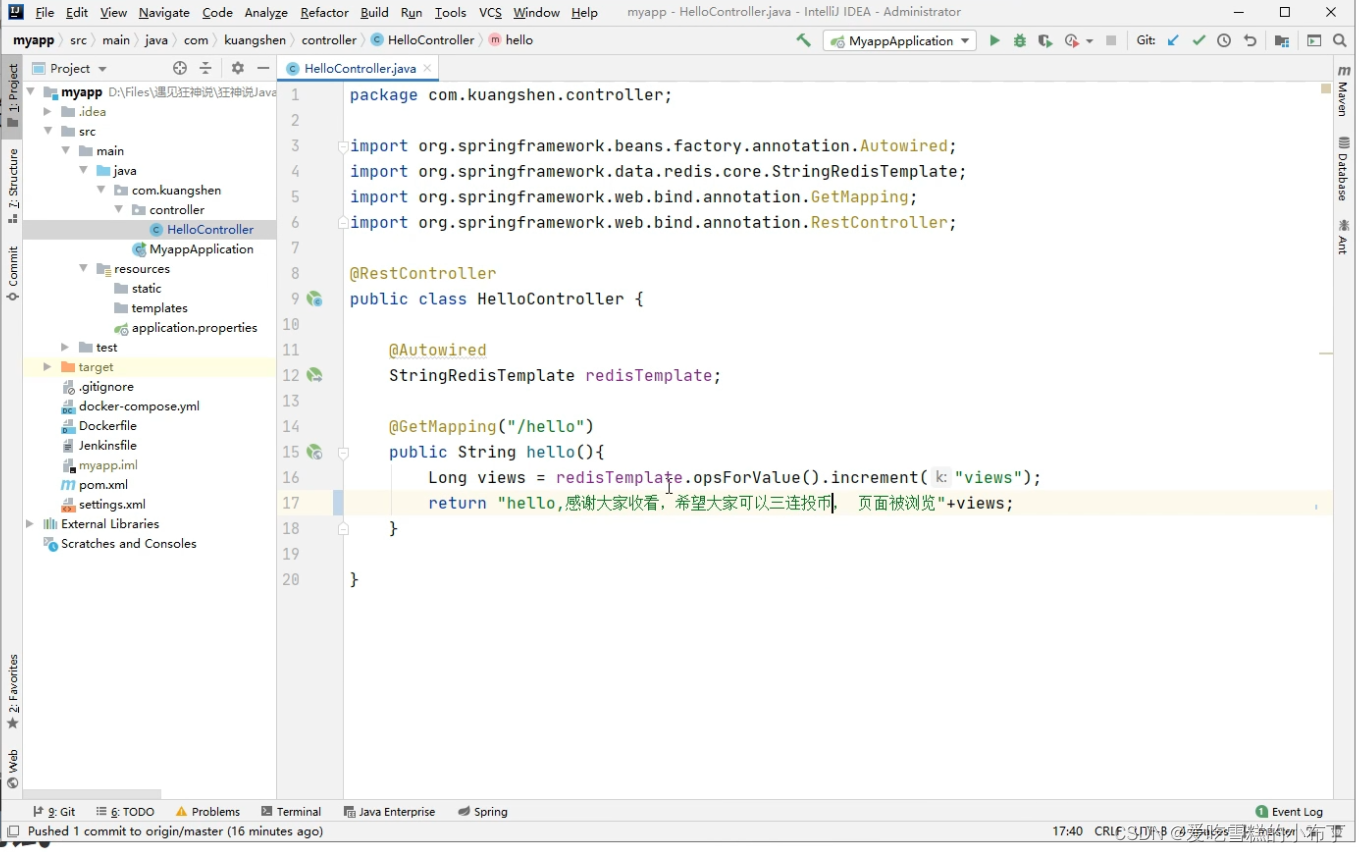Open the Git tool window button

tap(54, 812)
